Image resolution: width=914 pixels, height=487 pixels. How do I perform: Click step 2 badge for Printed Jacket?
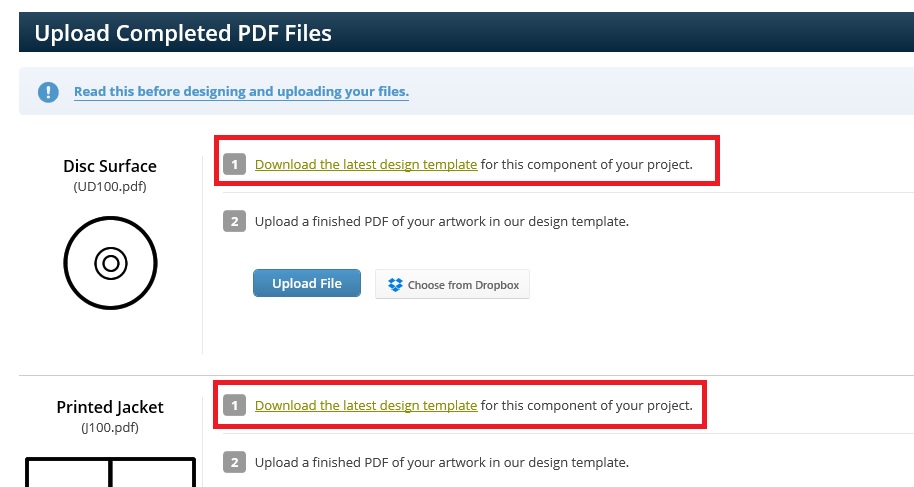point(234,463)
